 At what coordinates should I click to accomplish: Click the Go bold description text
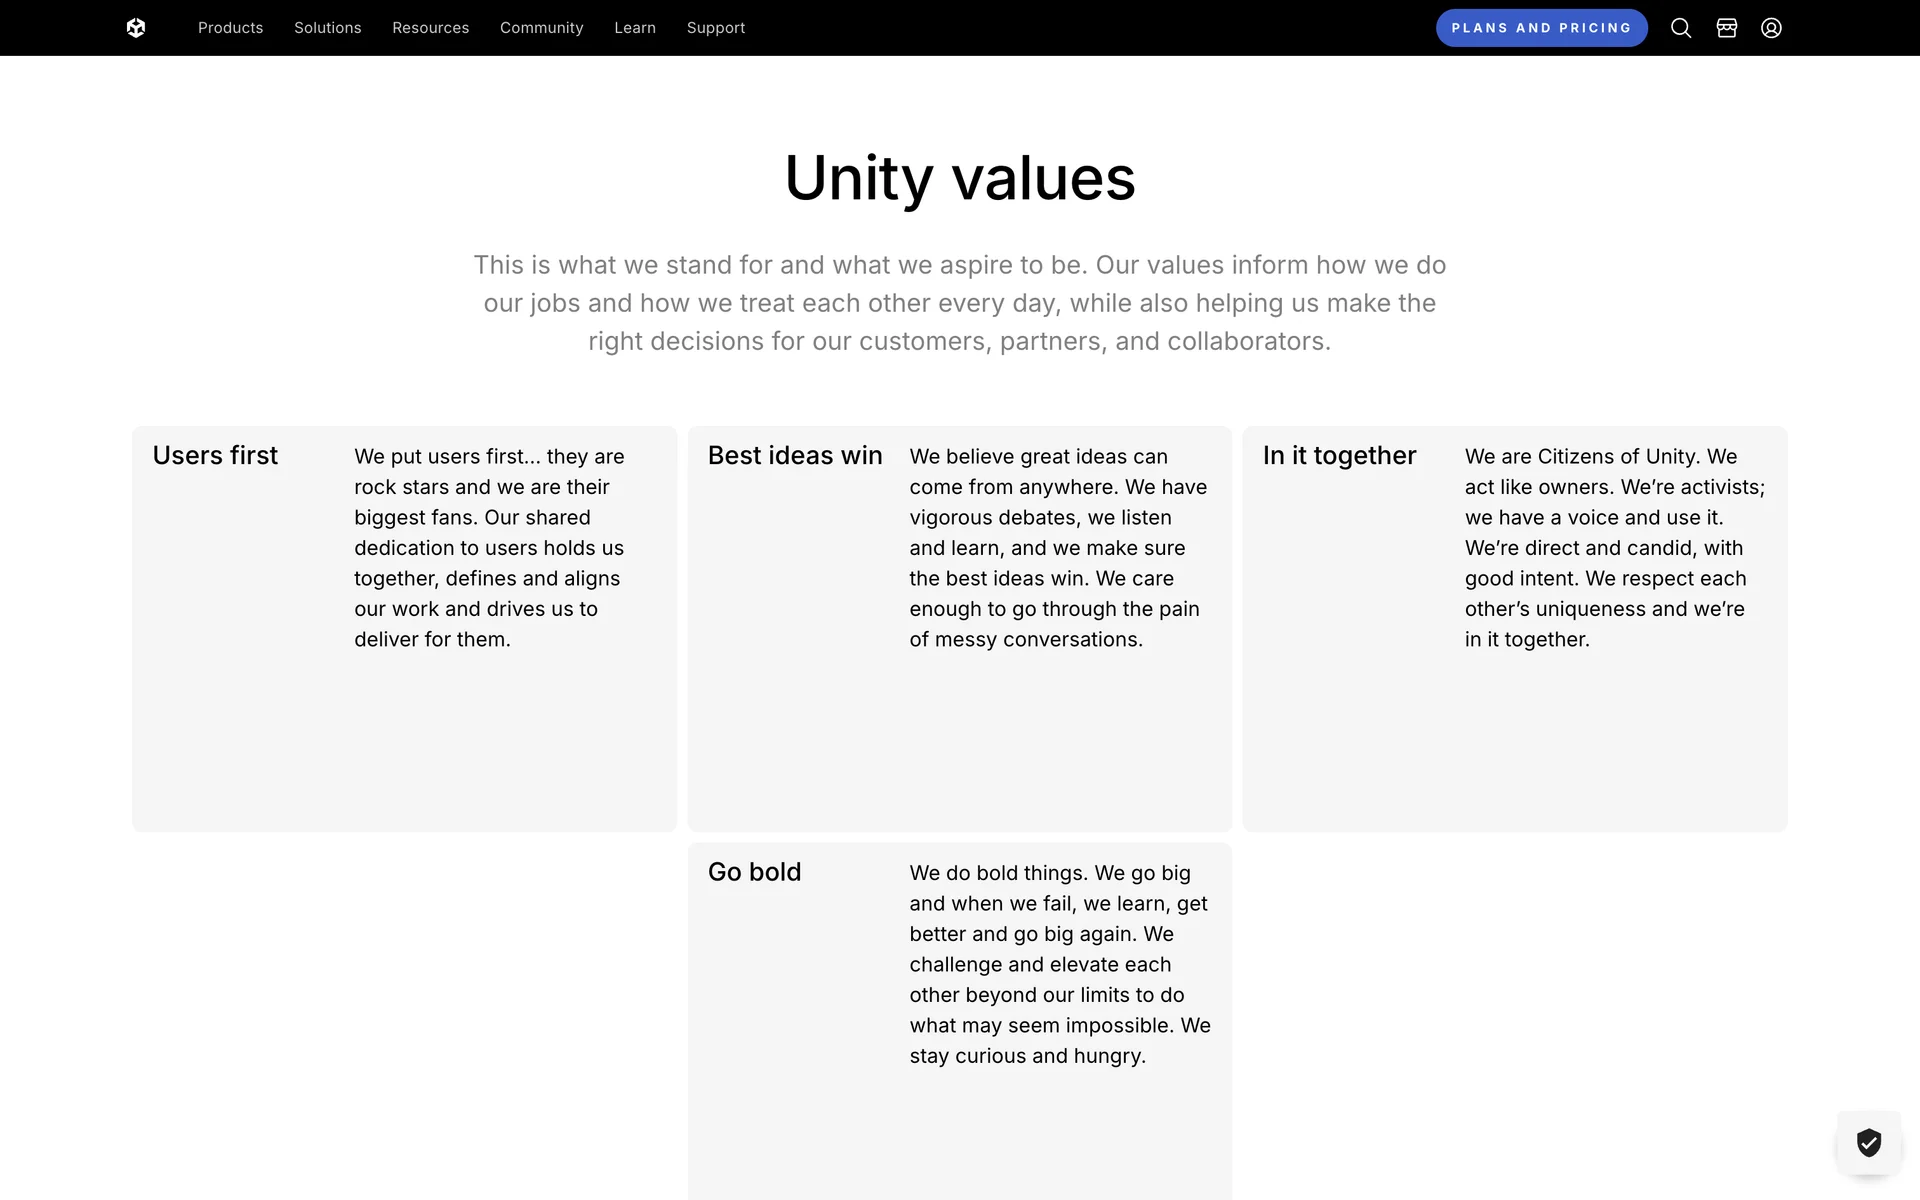point(1058,964)
